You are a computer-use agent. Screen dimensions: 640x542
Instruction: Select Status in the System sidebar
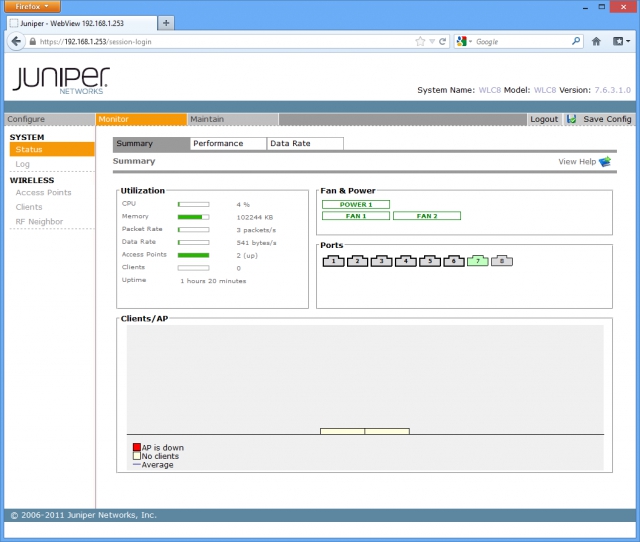tap(52, 149)
